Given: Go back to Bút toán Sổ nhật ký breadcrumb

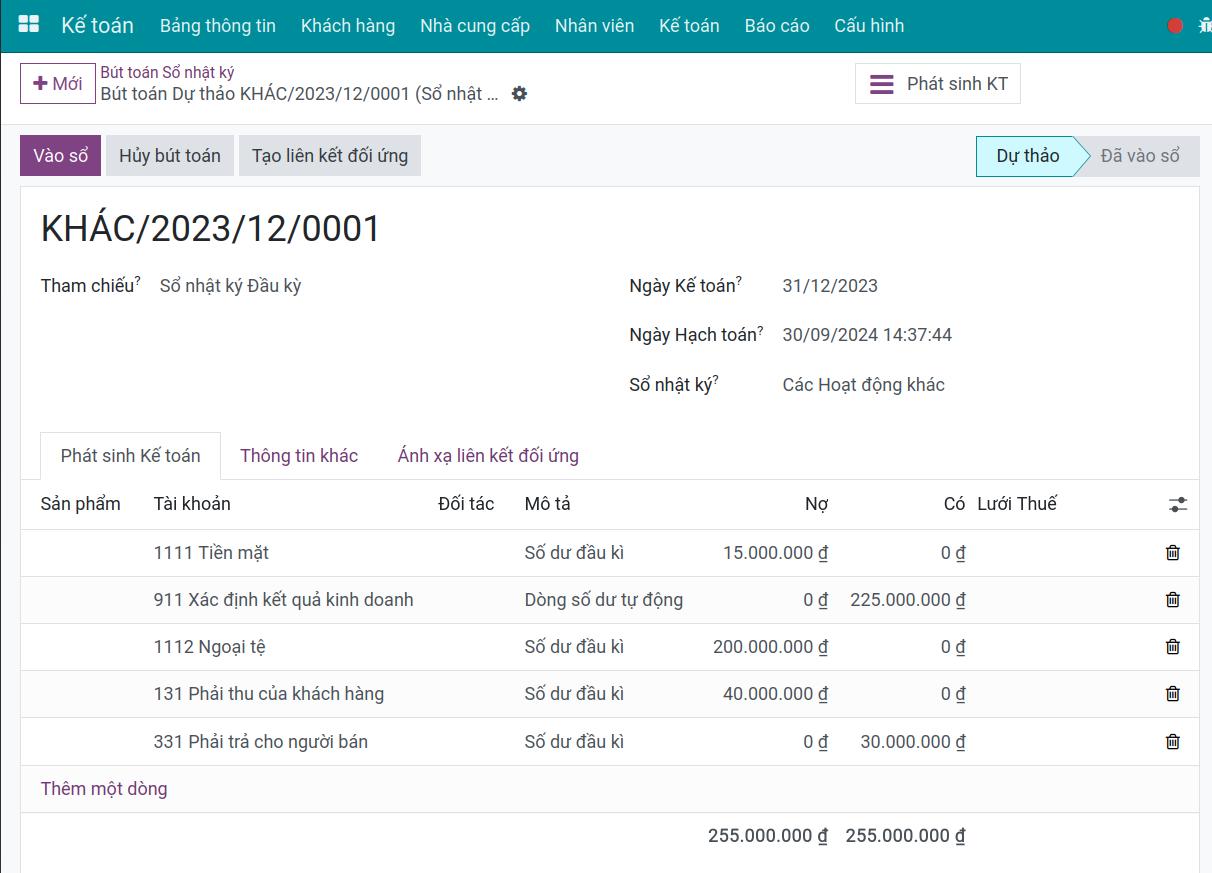Looking at the screenshot, I should [x=167, y=72].
